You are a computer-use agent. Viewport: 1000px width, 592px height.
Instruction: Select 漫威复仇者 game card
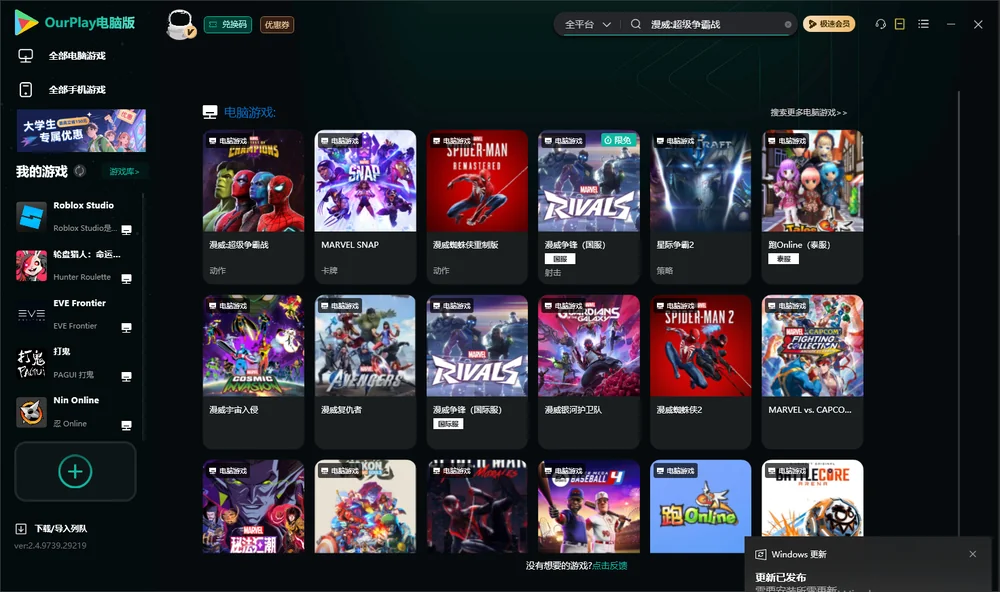365,371
